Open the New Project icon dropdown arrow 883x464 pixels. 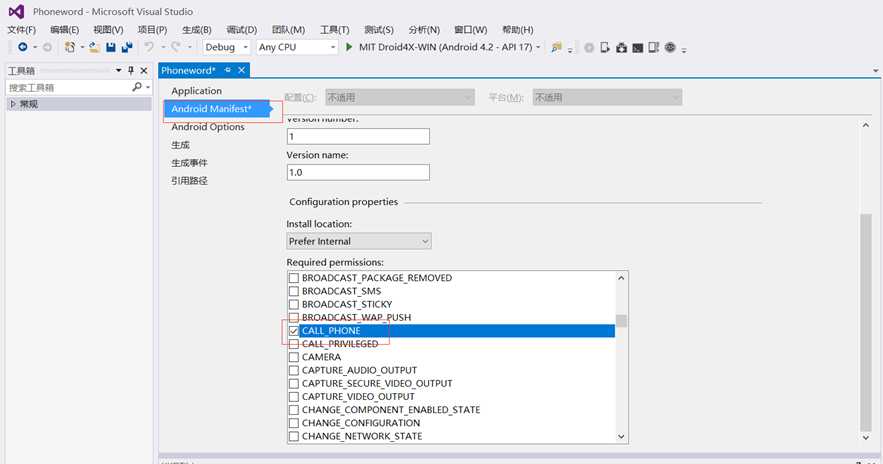click(x=82, y=47)
